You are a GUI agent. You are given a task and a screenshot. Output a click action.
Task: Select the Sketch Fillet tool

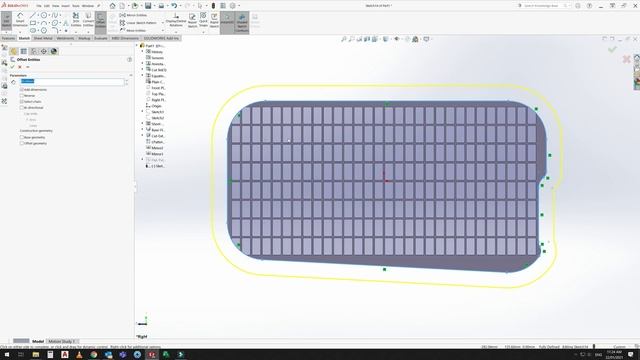(55, 30)
